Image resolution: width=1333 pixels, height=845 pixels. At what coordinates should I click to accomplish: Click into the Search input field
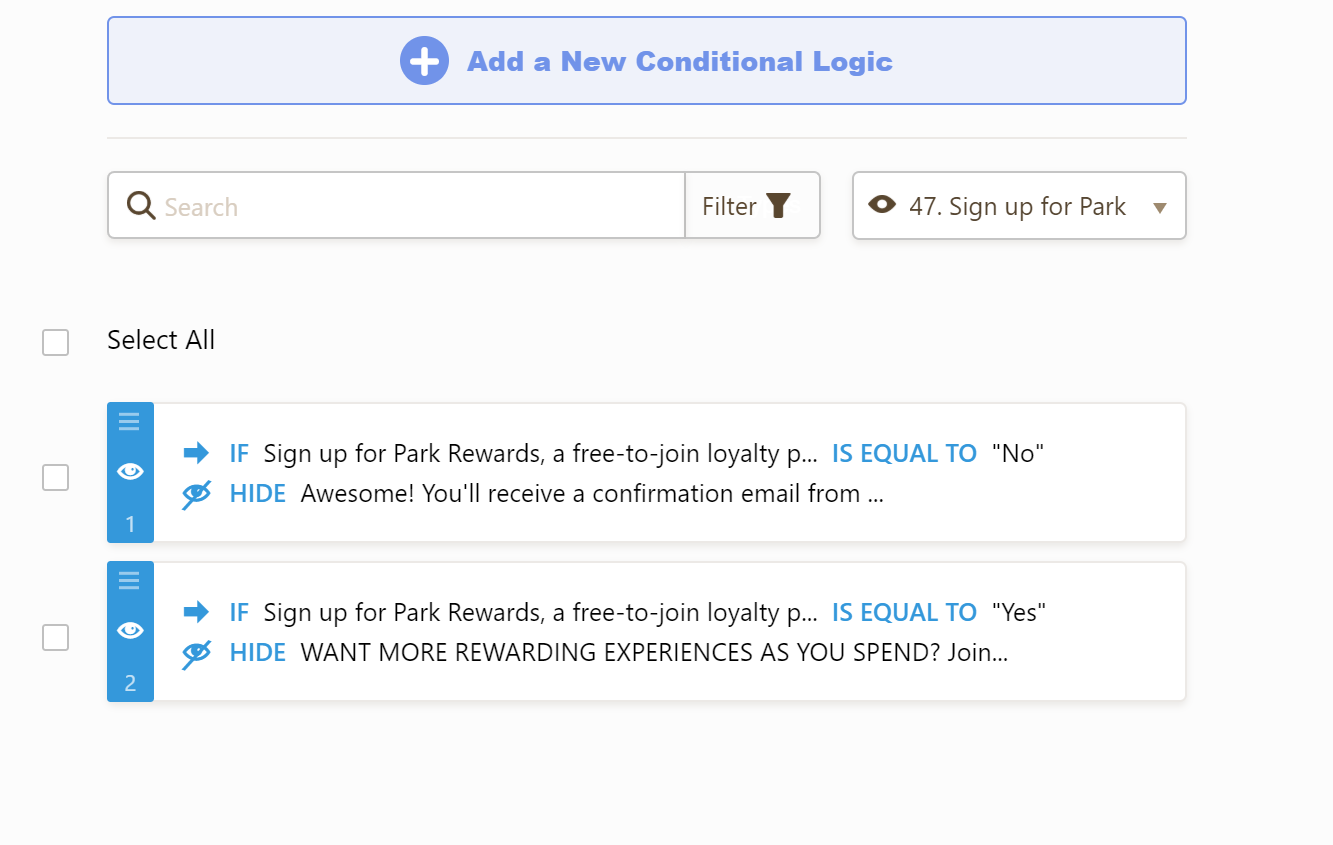420,206
